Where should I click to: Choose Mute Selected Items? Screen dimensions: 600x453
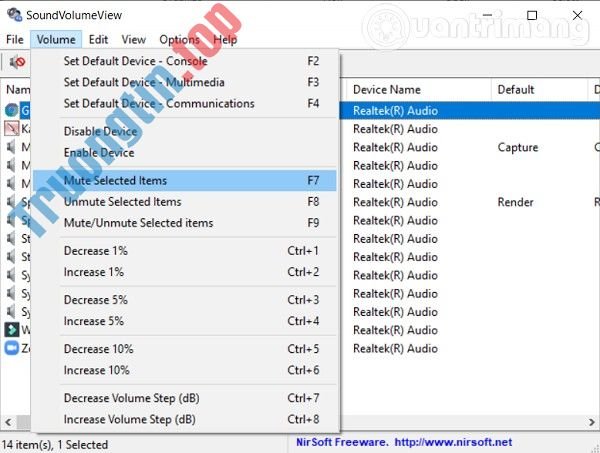tap(185, 181)
